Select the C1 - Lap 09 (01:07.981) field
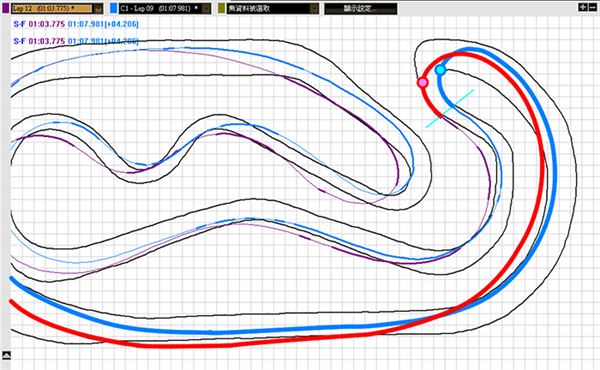Image resolution: width=600 pixels, height=370 pixels. pyautogui.click(x=160, y=8)
